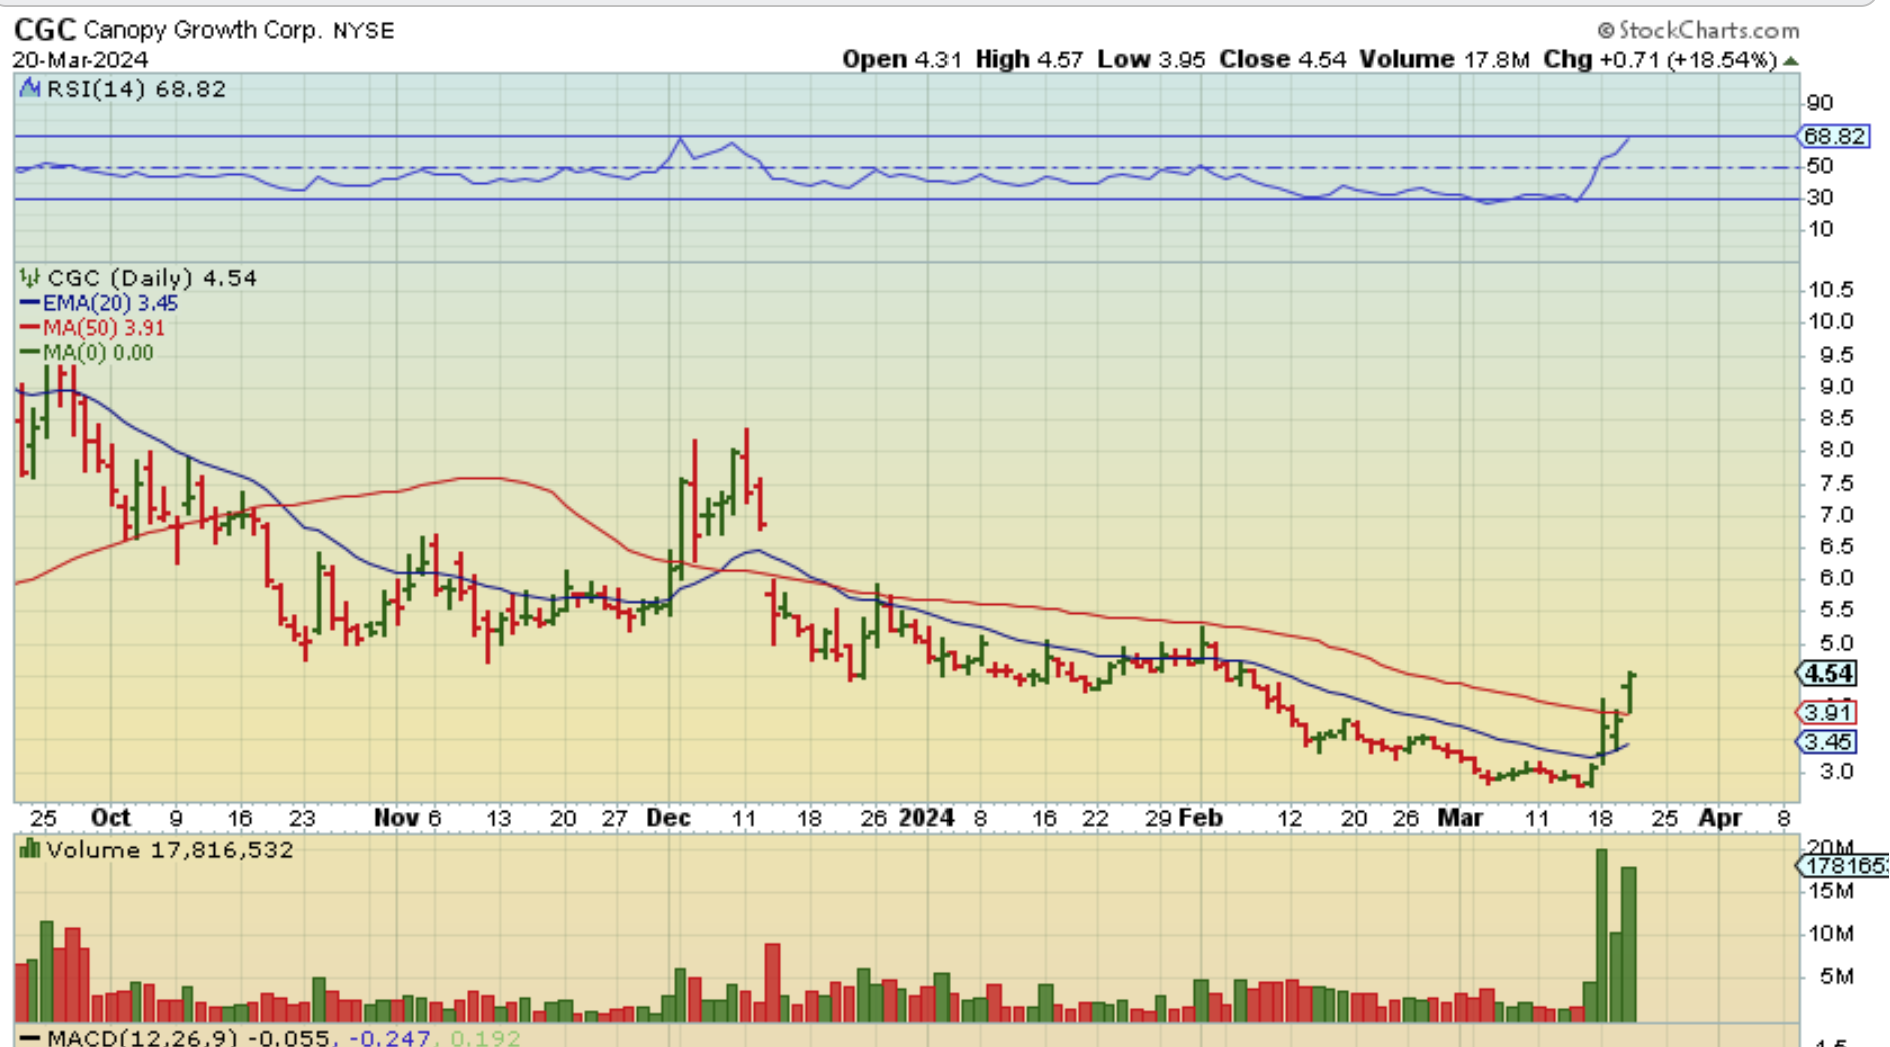Click the 5.0 label on the price axis
This screenshot has width=1890, height=1047.
point(1836,643)
